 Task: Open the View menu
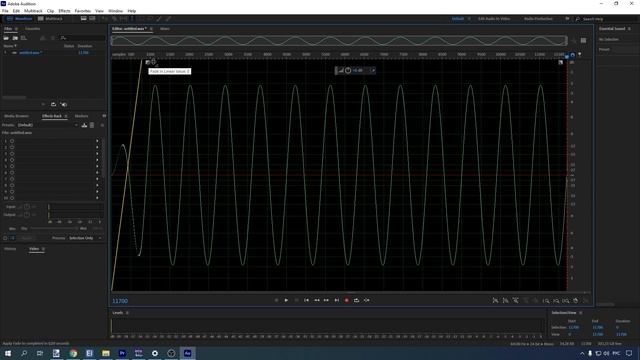(99, 11)
